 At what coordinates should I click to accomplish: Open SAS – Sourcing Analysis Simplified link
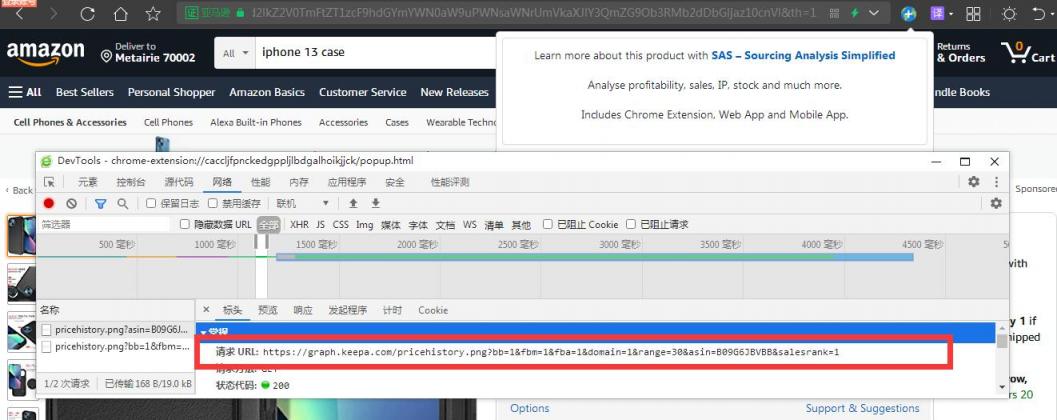(804, 55)
